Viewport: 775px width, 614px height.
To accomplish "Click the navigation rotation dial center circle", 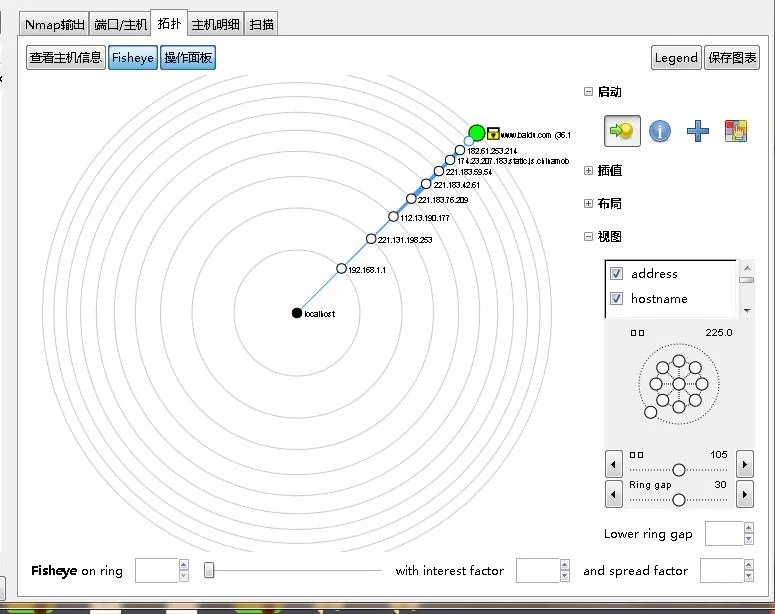I will tap(679, 384).
